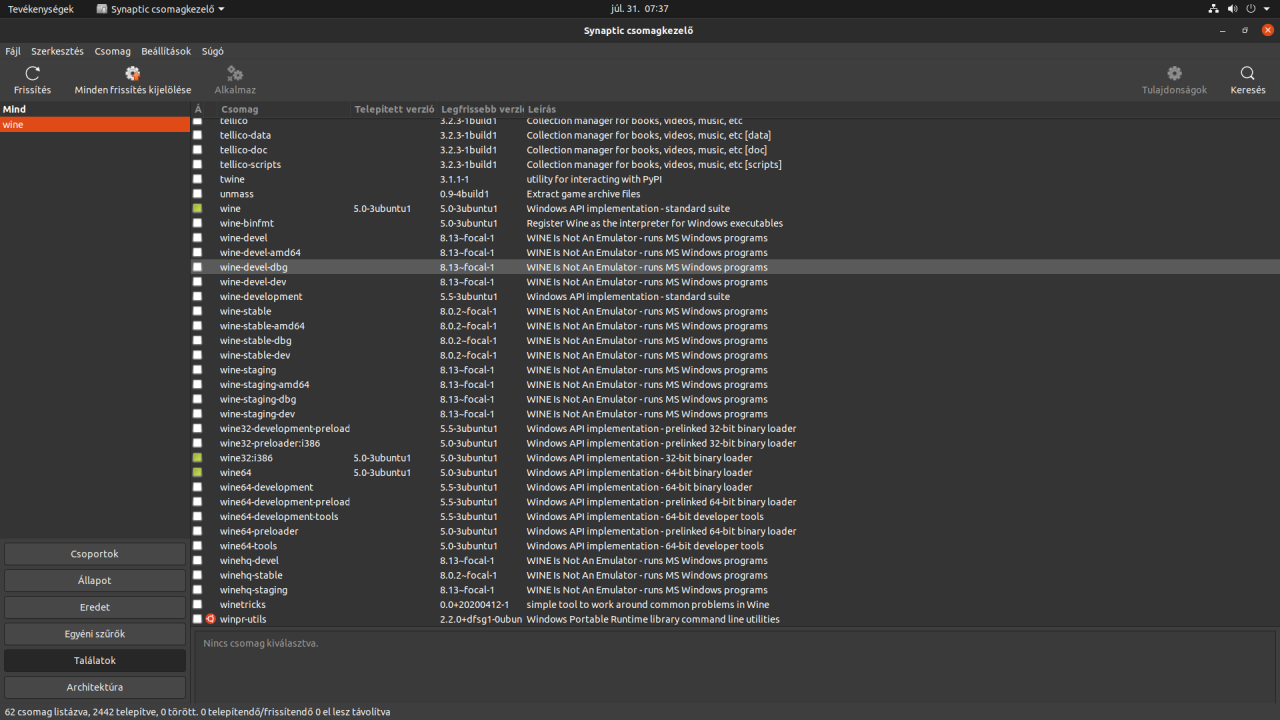Click the Frissítés reload icon
Viewport: 1280px width, 720px height.
[x=32, y=73]
